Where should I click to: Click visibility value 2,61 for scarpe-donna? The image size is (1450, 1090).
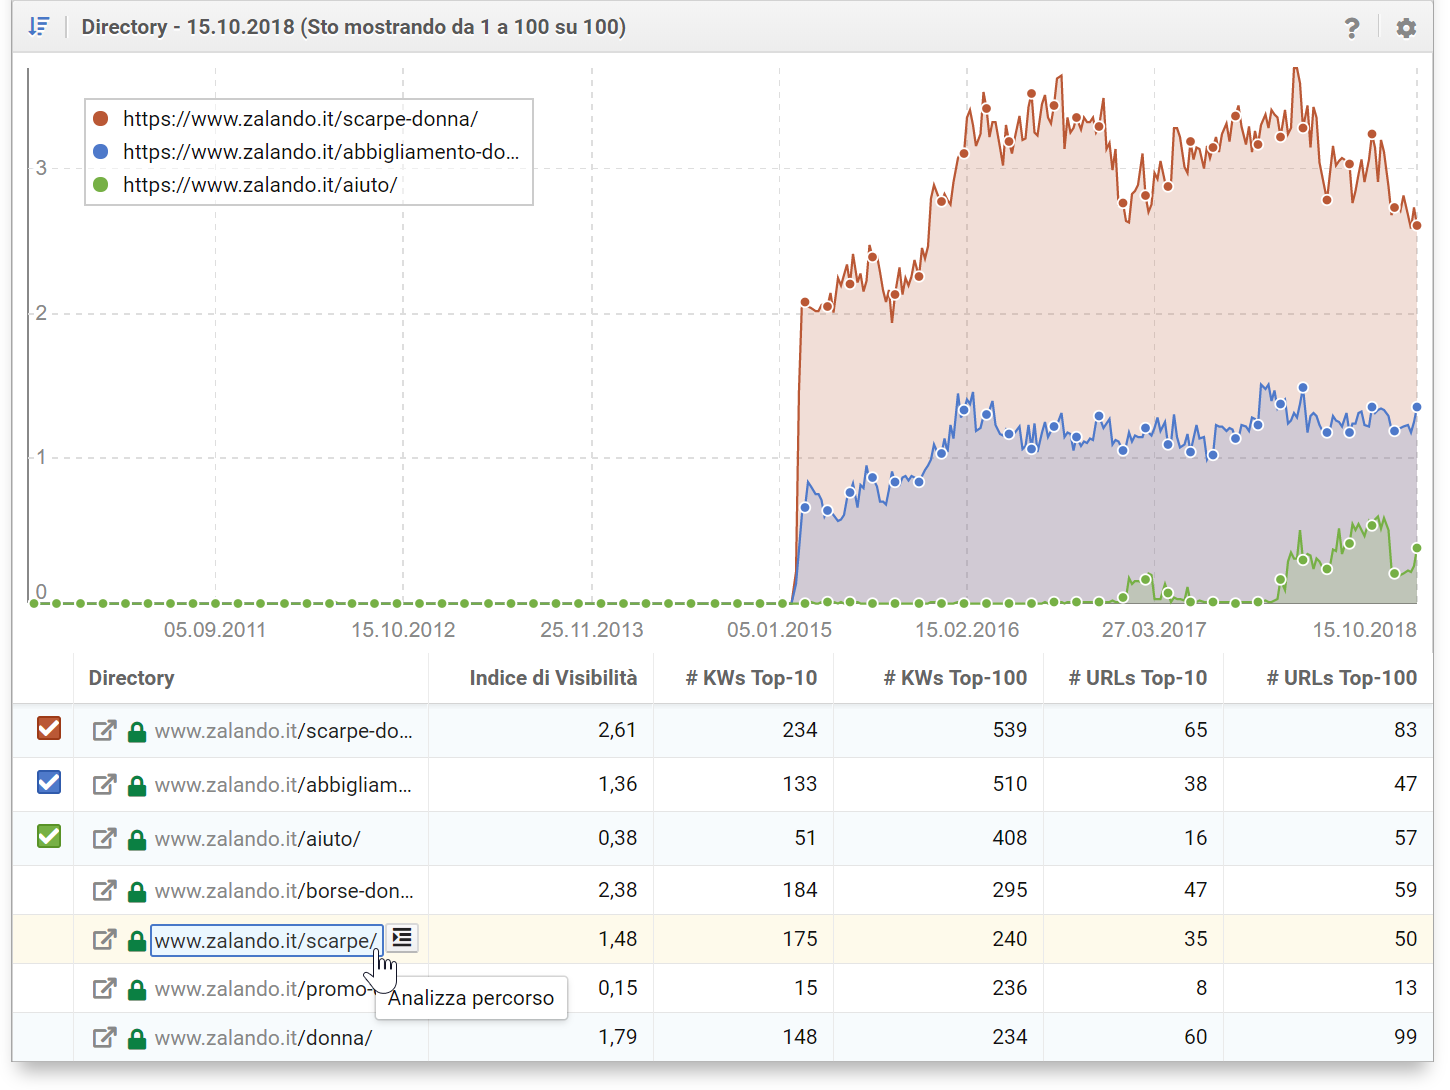point(617,731)
